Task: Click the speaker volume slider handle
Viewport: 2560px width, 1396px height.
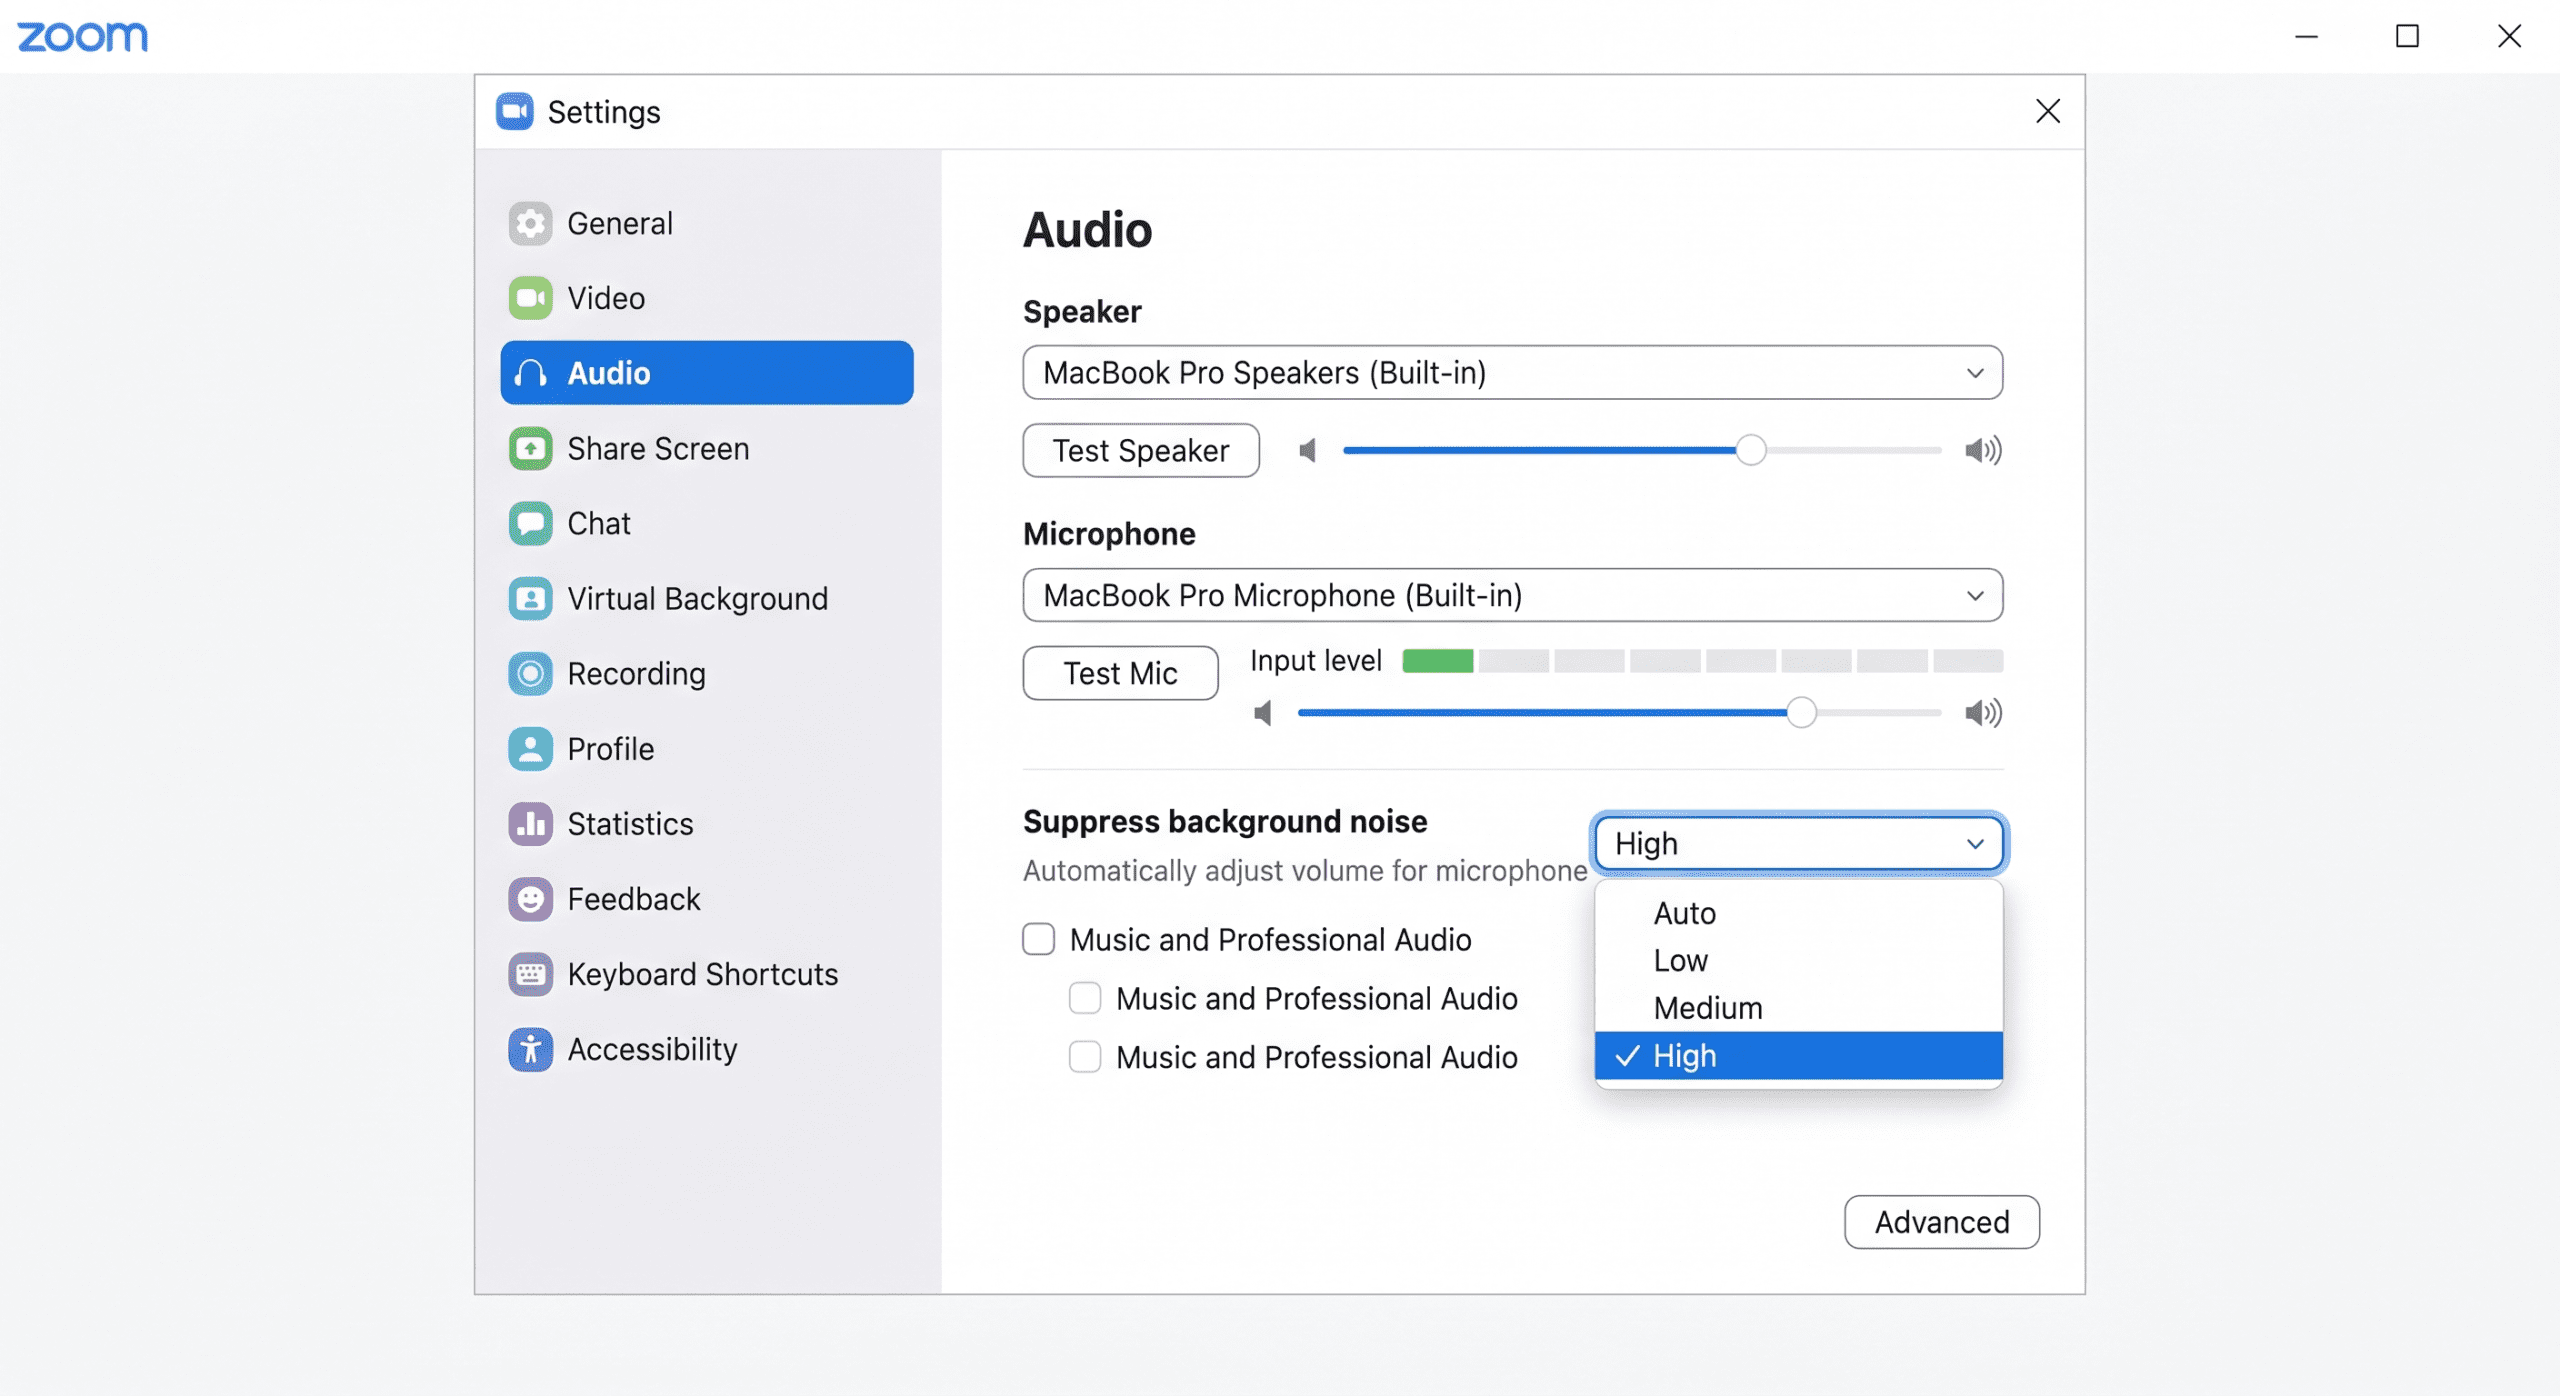Action: (x=1751, y=450)
